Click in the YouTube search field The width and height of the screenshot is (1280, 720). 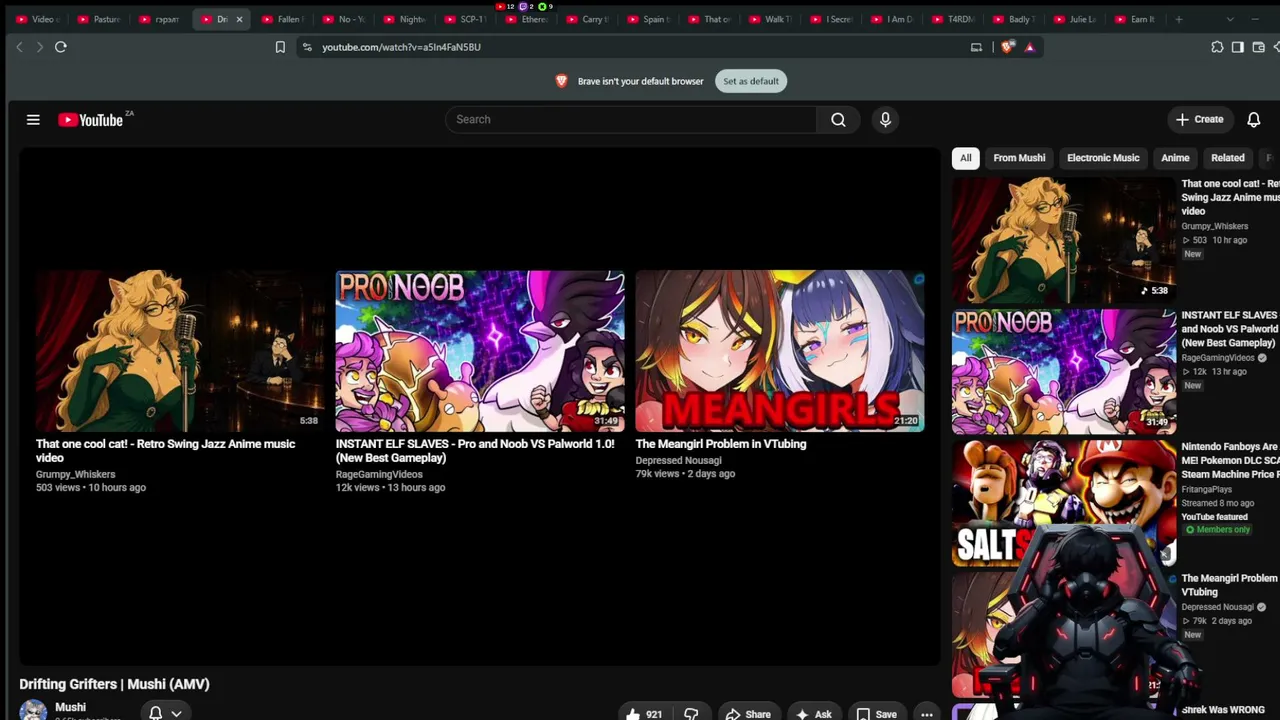[x=631, y=120]
